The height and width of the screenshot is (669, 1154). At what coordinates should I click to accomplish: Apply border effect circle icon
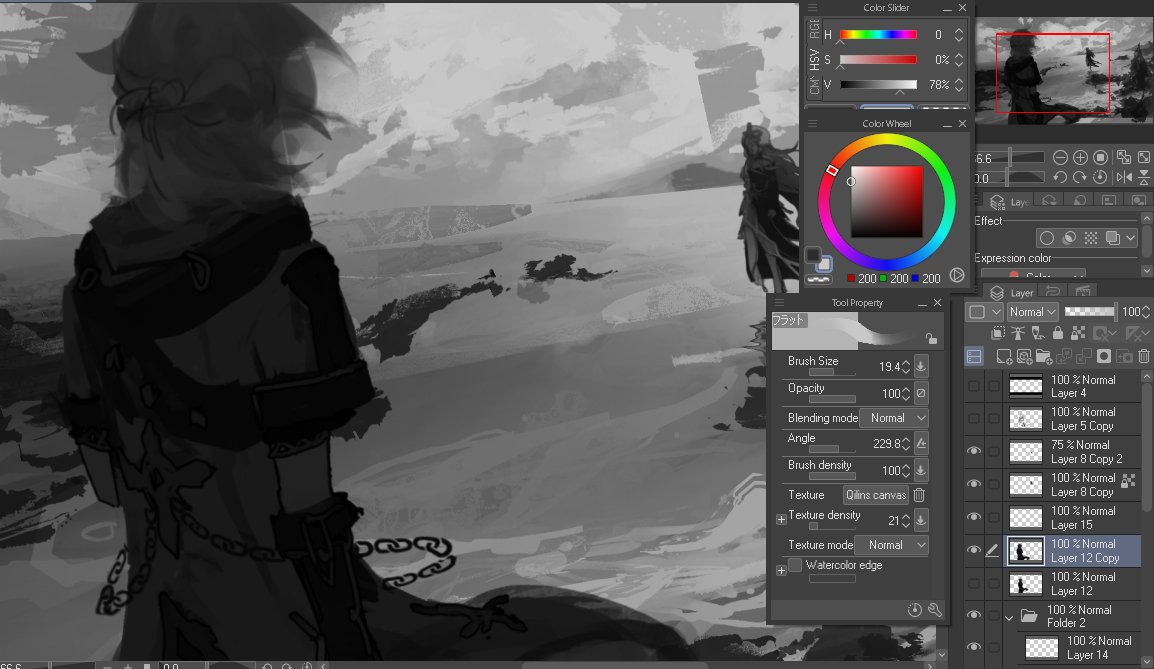[1047, 238]
